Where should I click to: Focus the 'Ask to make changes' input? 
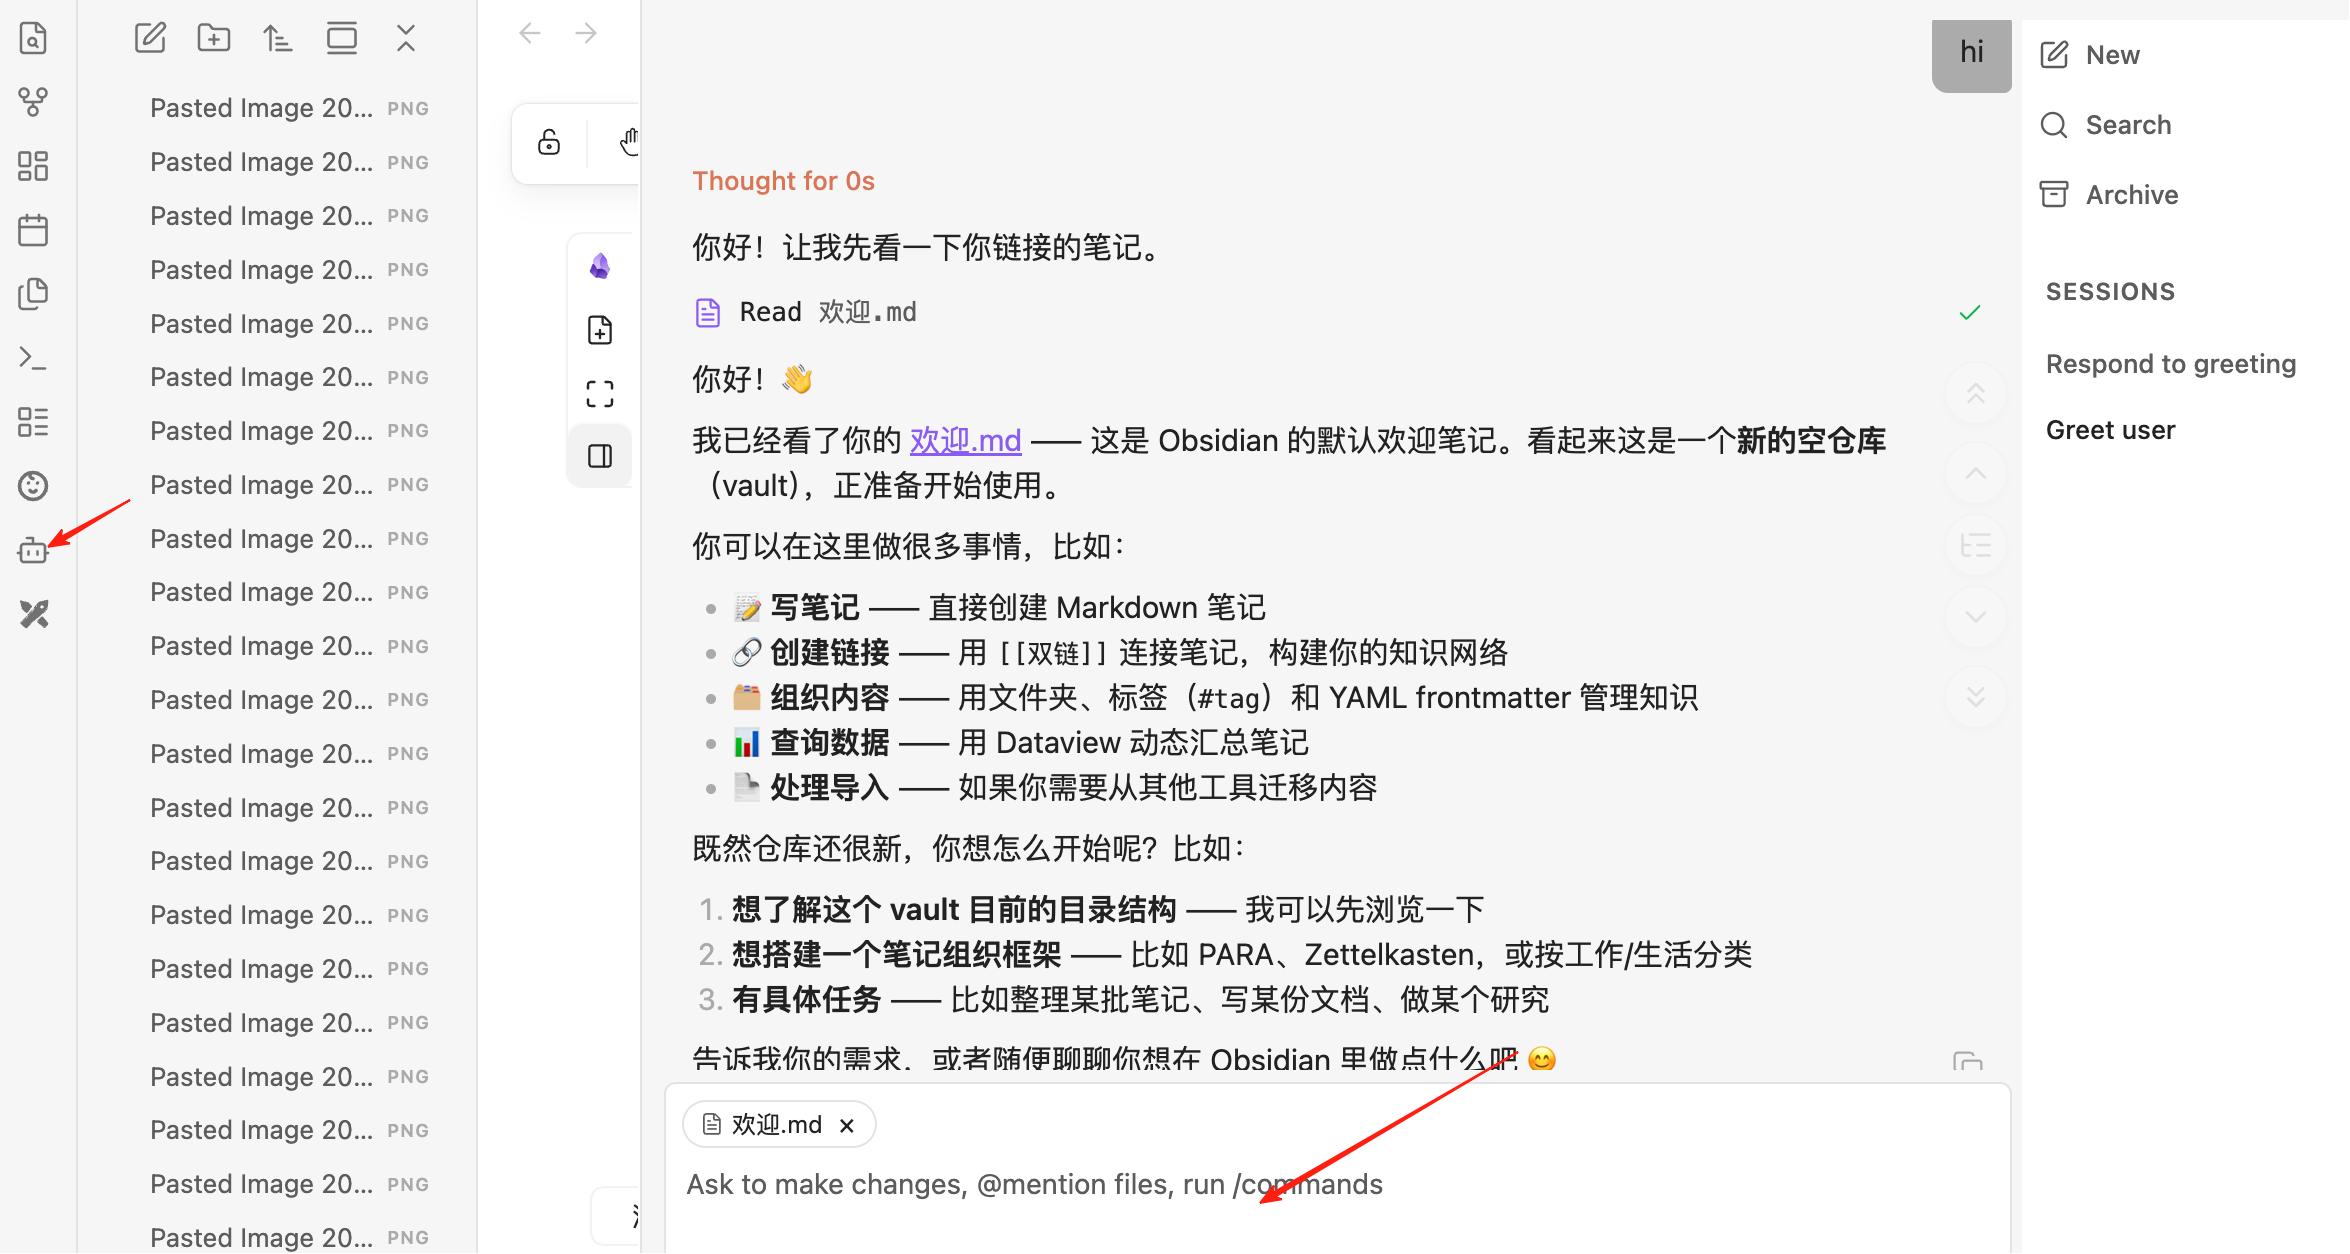[1336, 1185]
